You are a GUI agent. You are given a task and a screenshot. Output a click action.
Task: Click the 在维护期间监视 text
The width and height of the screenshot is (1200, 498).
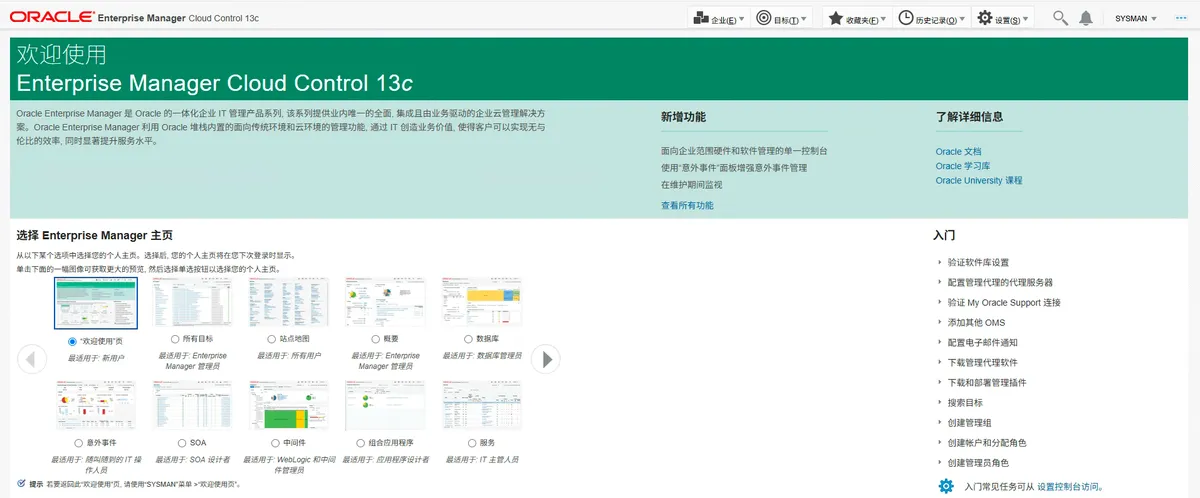(691, 185)
